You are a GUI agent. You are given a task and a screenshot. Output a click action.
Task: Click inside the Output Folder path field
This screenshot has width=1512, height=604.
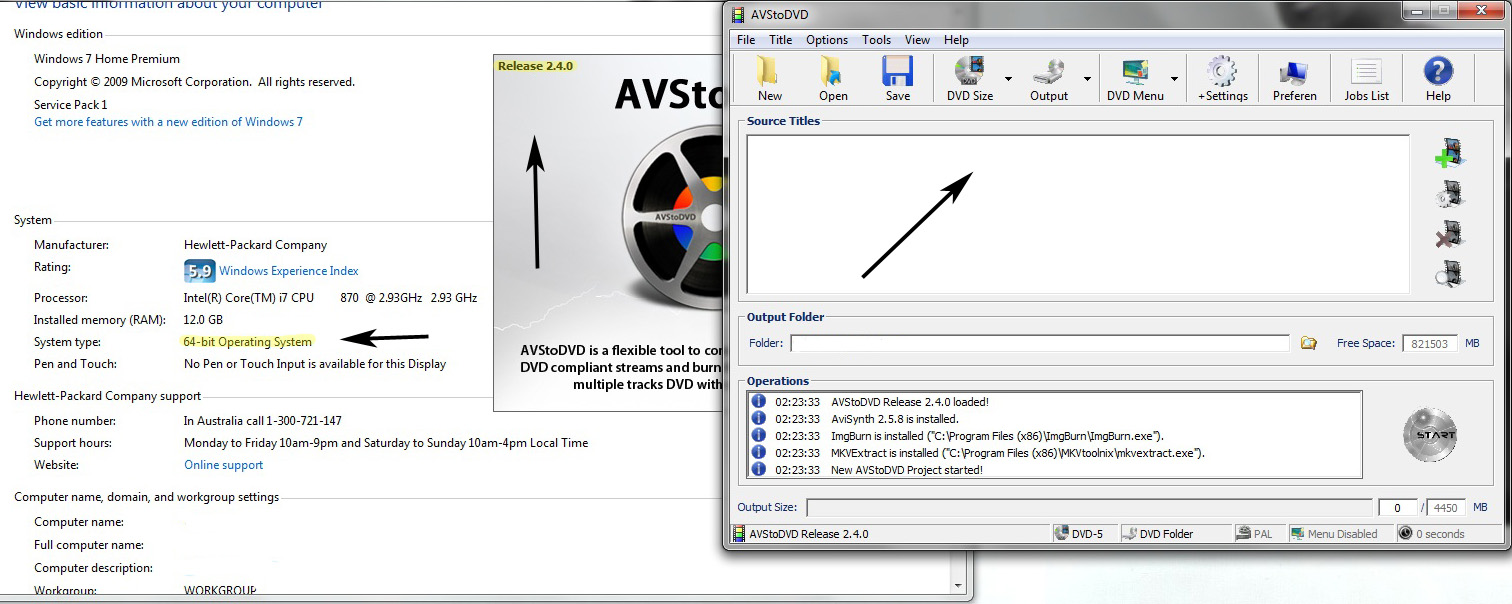point(1040,343)
